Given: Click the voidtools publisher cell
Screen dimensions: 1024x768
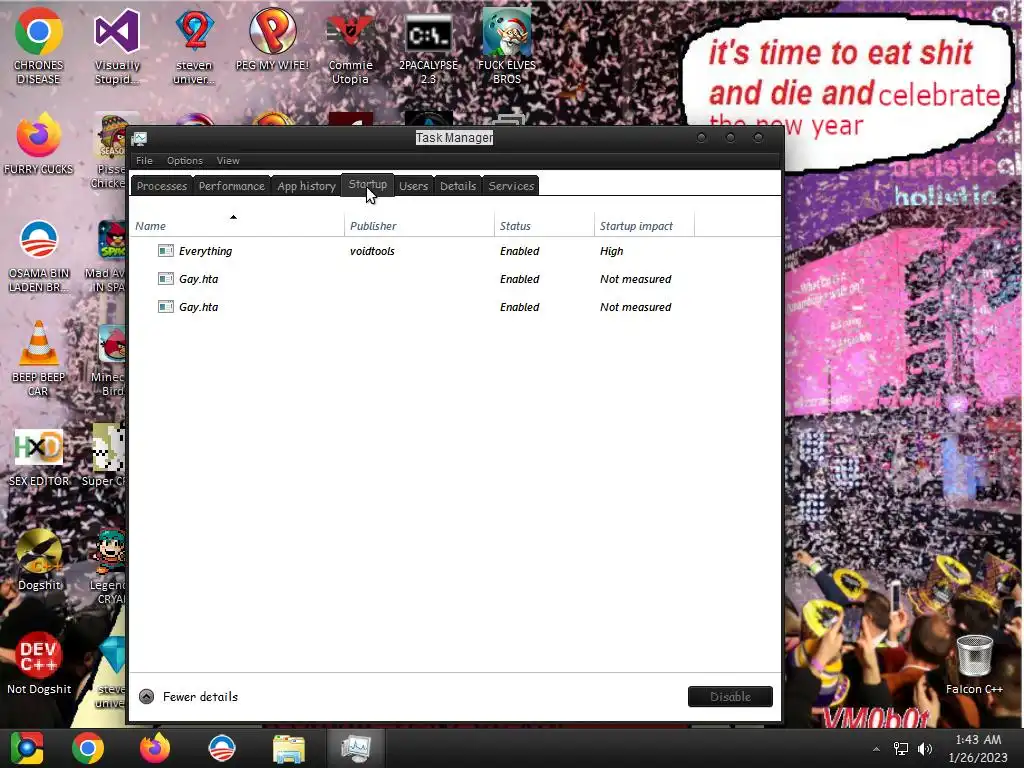Looking at the screenshot, I should 372,251.
